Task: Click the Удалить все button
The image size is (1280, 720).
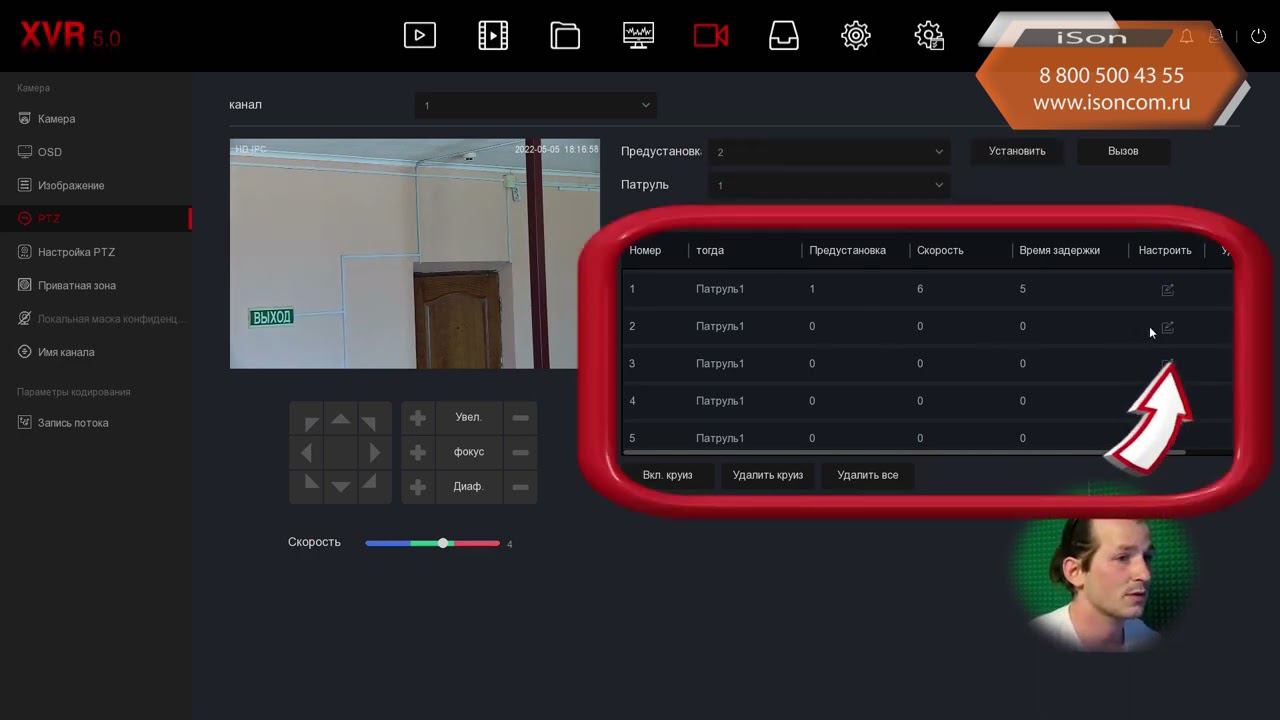Action: coord(868,475)
